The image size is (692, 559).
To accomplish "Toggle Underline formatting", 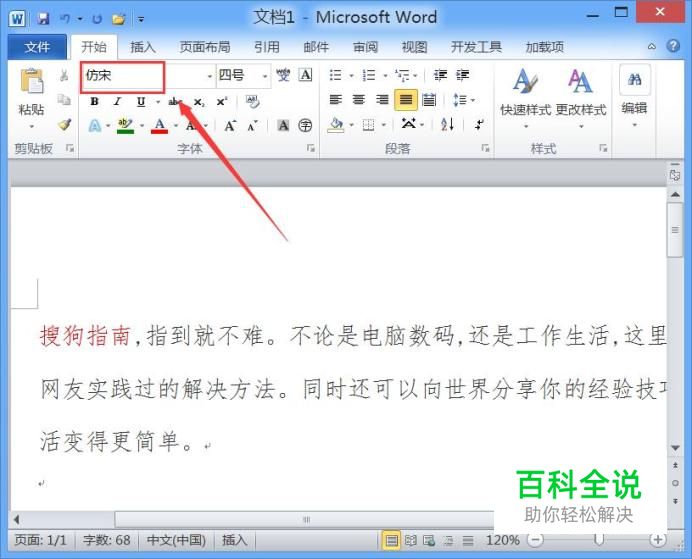I will [141, 102].
